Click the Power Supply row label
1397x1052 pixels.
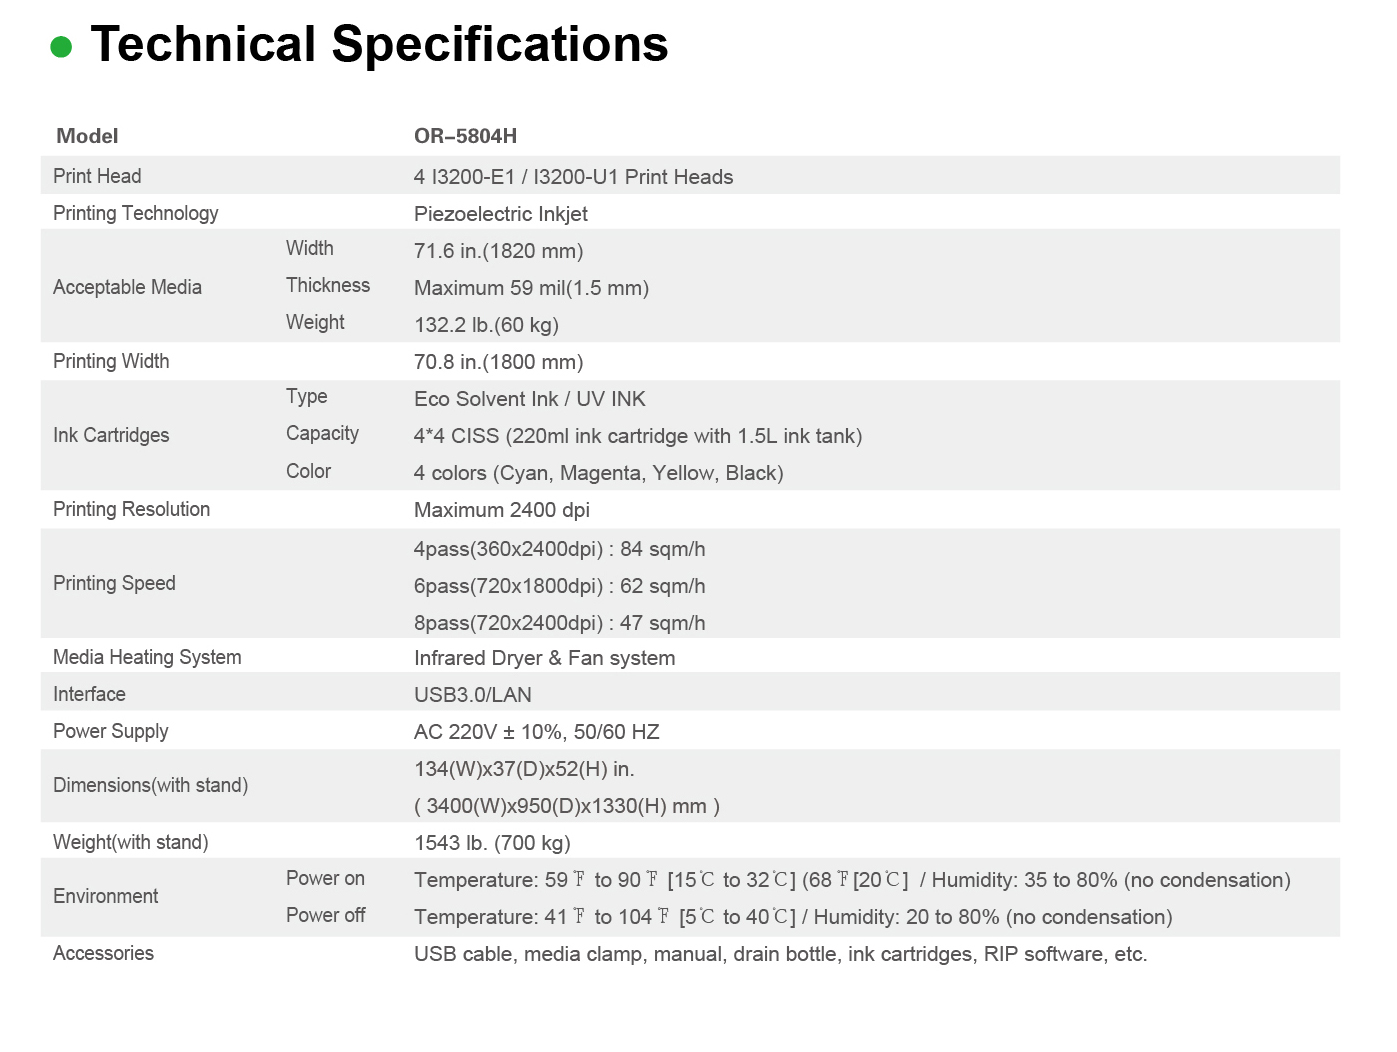[110, 731]
